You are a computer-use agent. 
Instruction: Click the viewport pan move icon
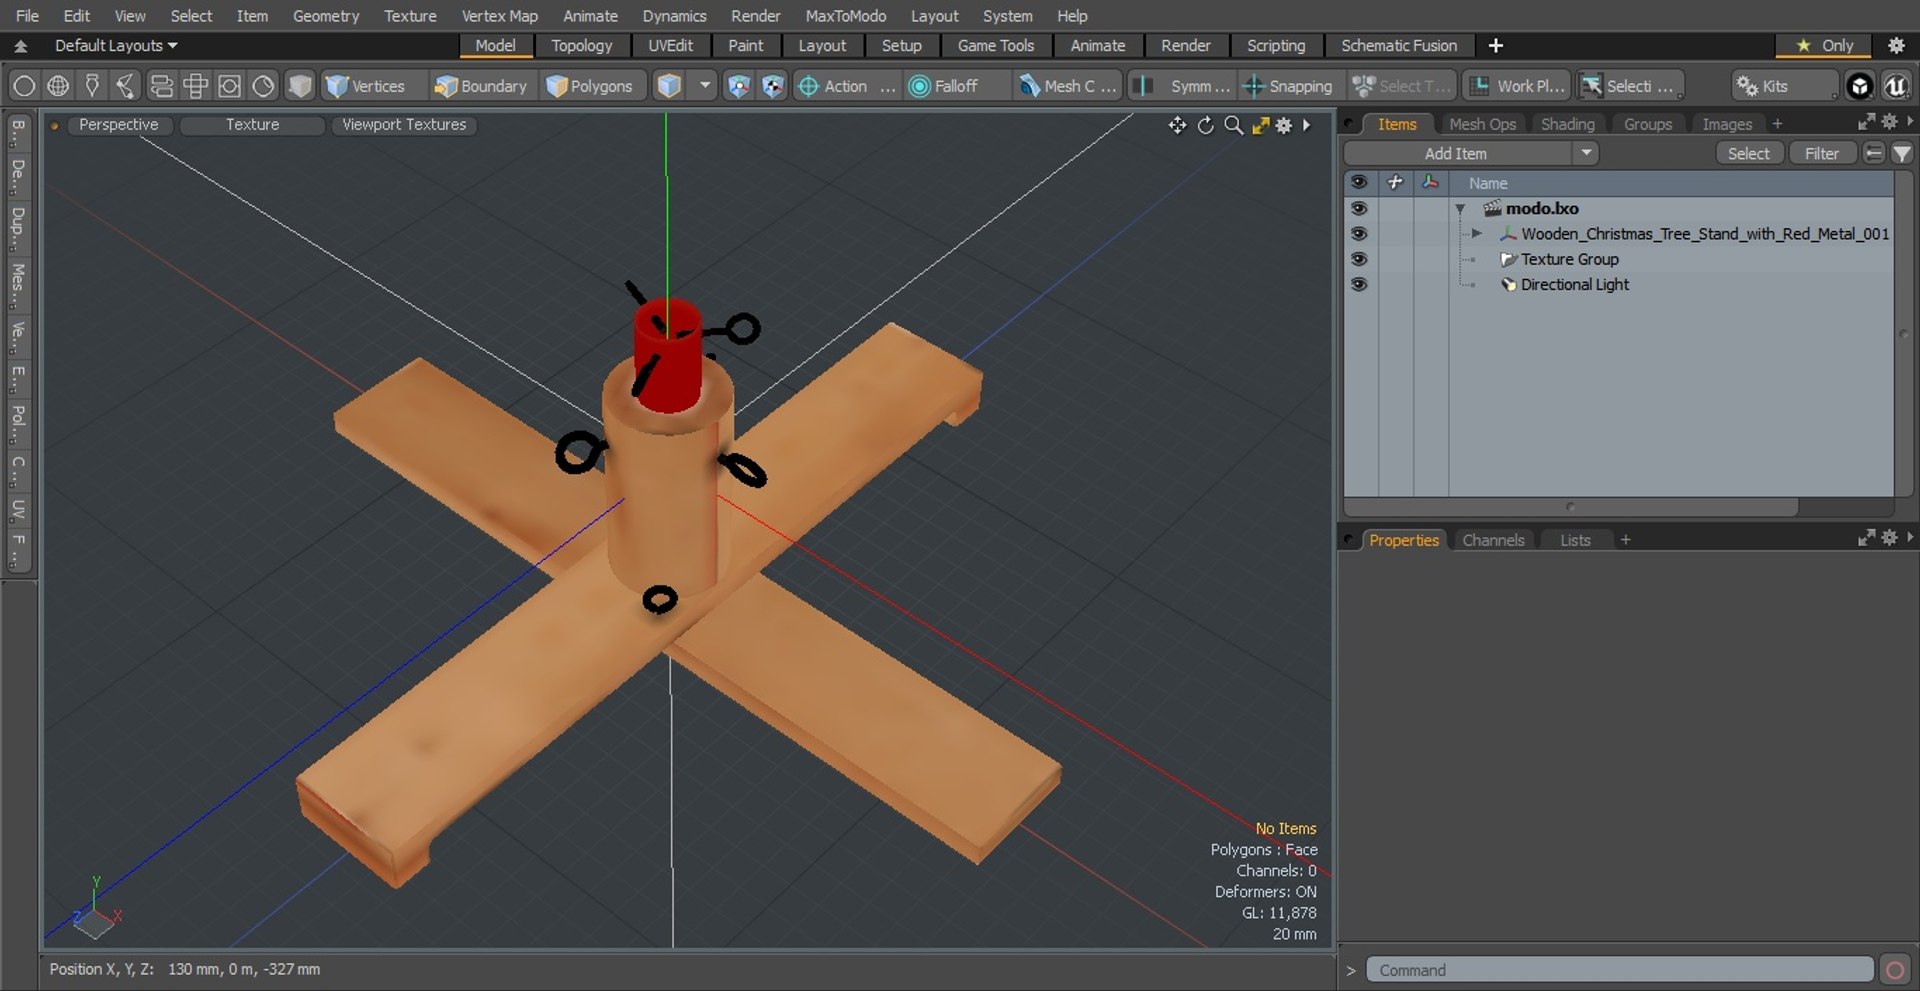point(1177,125)
